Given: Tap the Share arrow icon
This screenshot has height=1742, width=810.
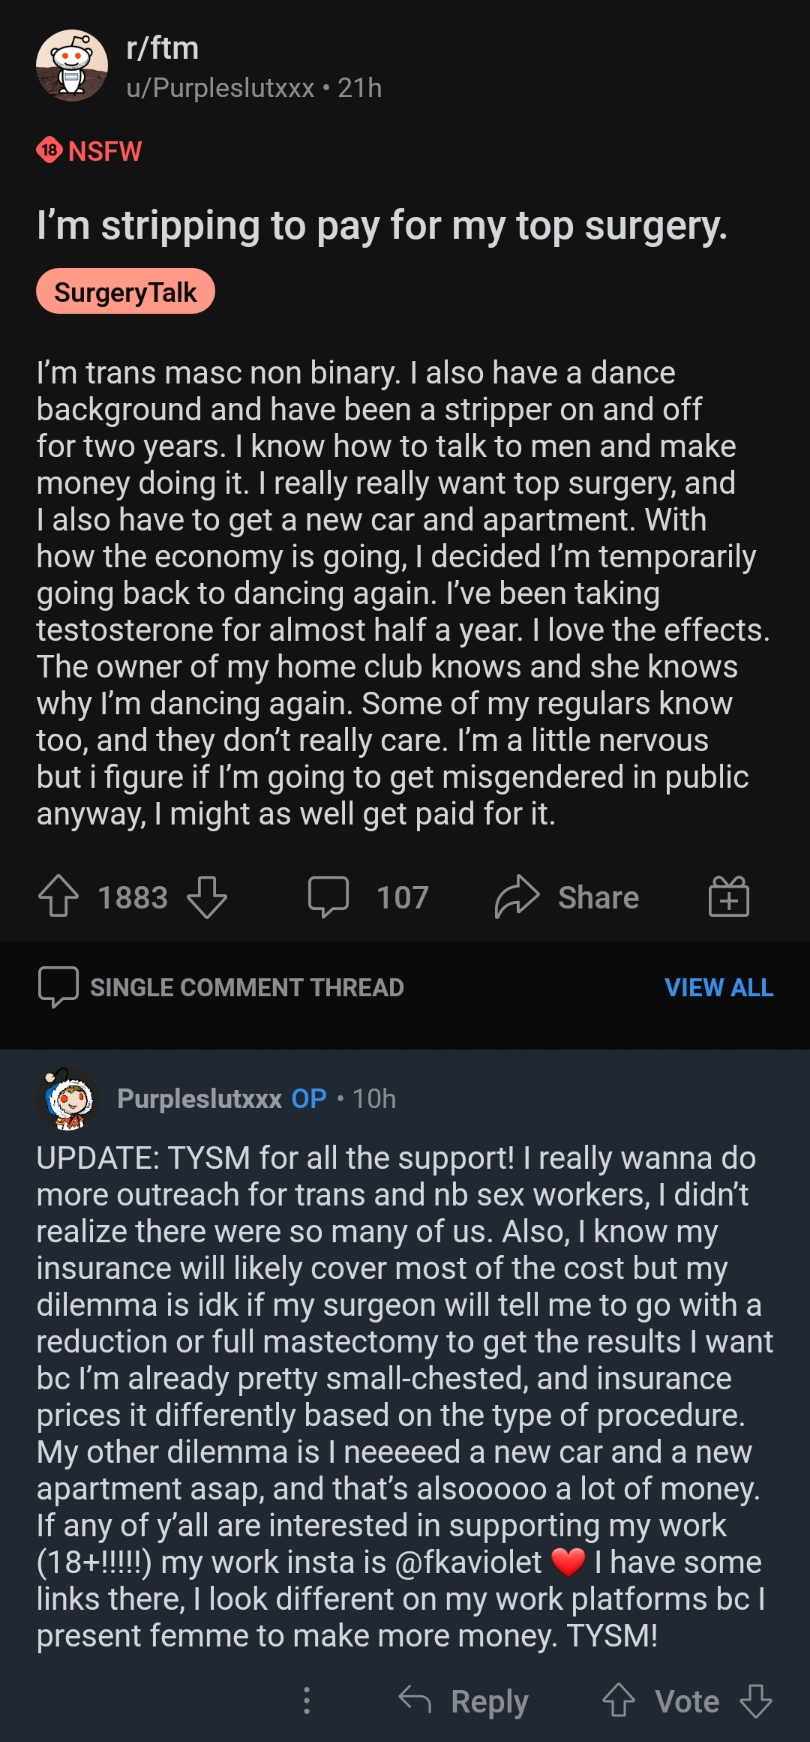Looking at the screenshot, I should click(x=517, y=896).
